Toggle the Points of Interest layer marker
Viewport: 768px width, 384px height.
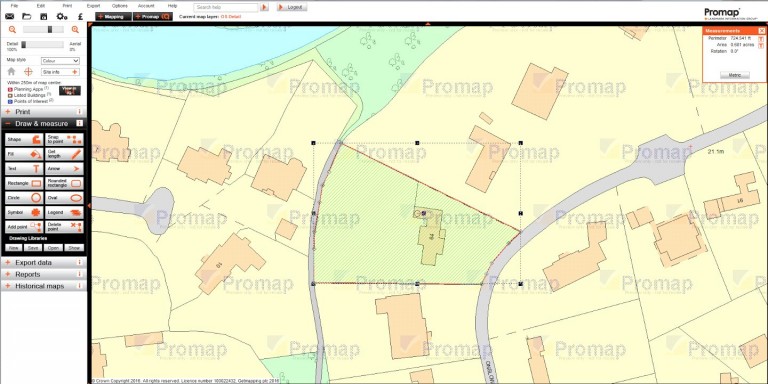[10, 101]
